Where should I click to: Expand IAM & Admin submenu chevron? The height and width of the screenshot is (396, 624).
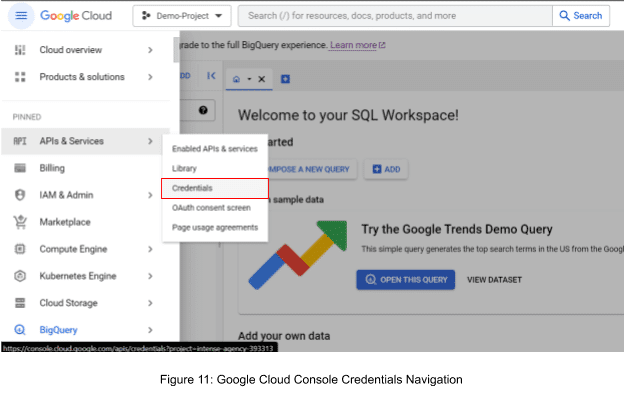(x=150, y=195)
